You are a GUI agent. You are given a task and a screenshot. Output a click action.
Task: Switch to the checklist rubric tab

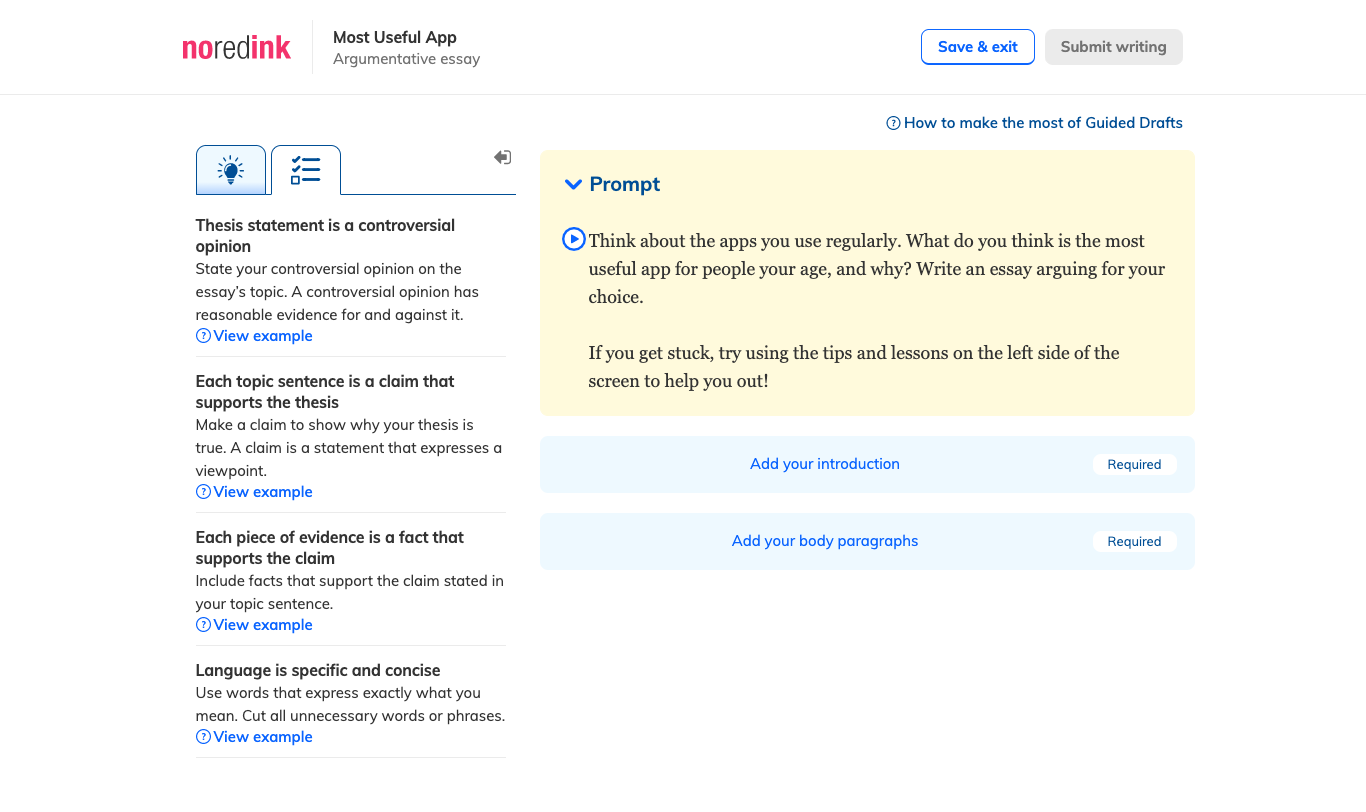(x=306, y=170)
